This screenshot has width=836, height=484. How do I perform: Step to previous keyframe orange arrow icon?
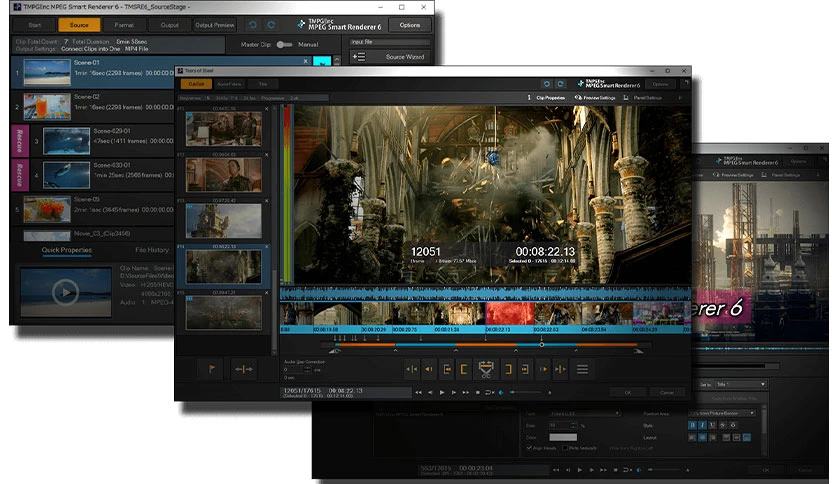(429, 369)
